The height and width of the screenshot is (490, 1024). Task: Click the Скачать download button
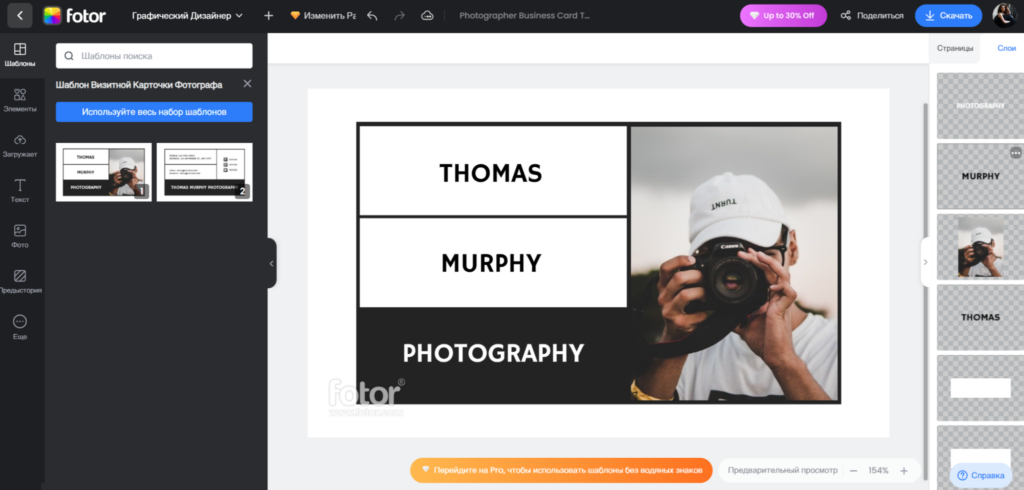949,16
